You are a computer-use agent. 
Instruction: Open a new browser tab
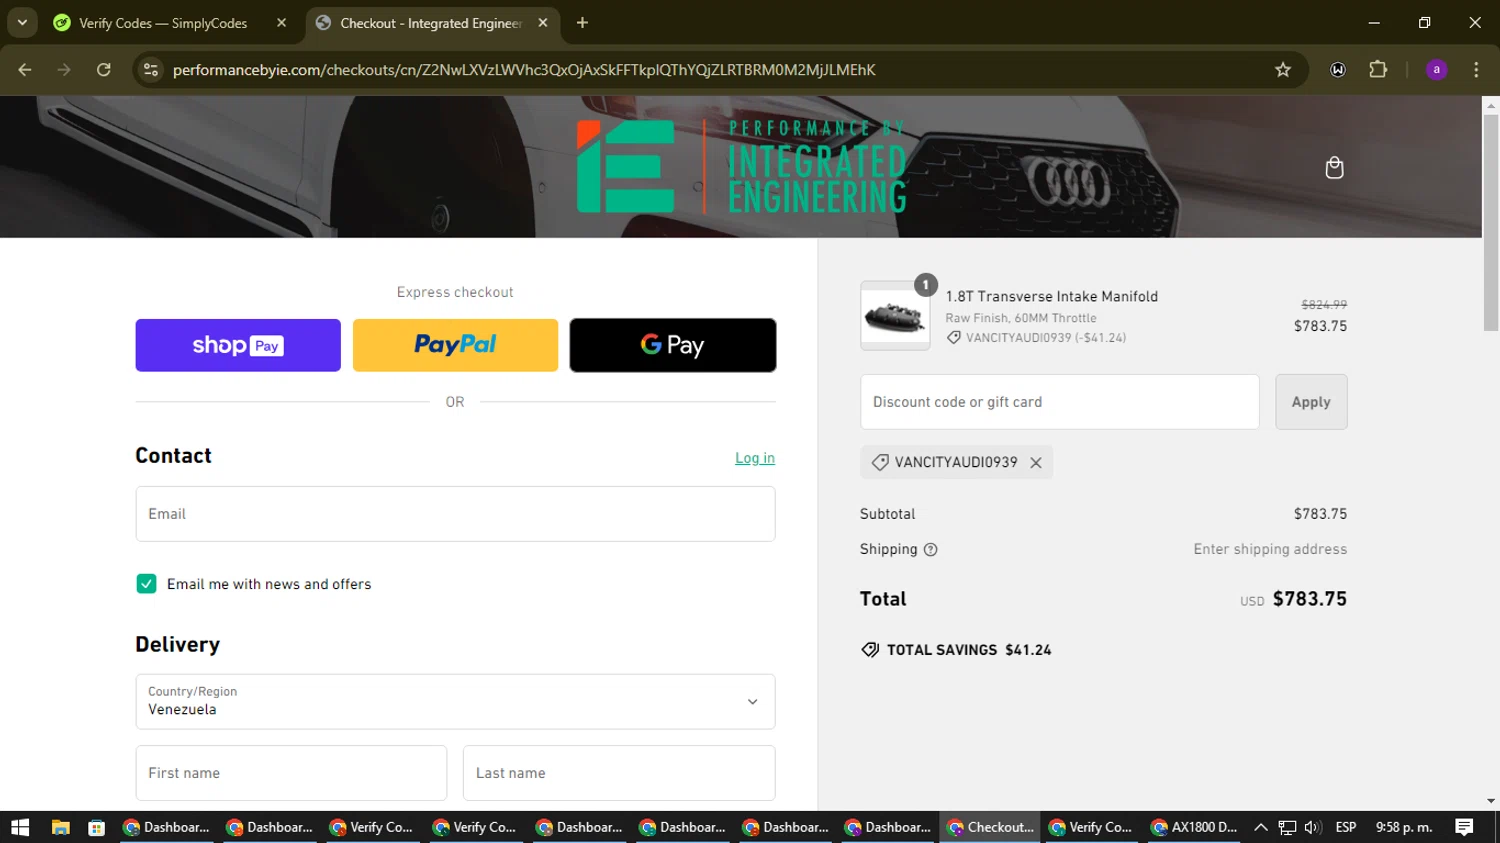click(x=582, y=22)
